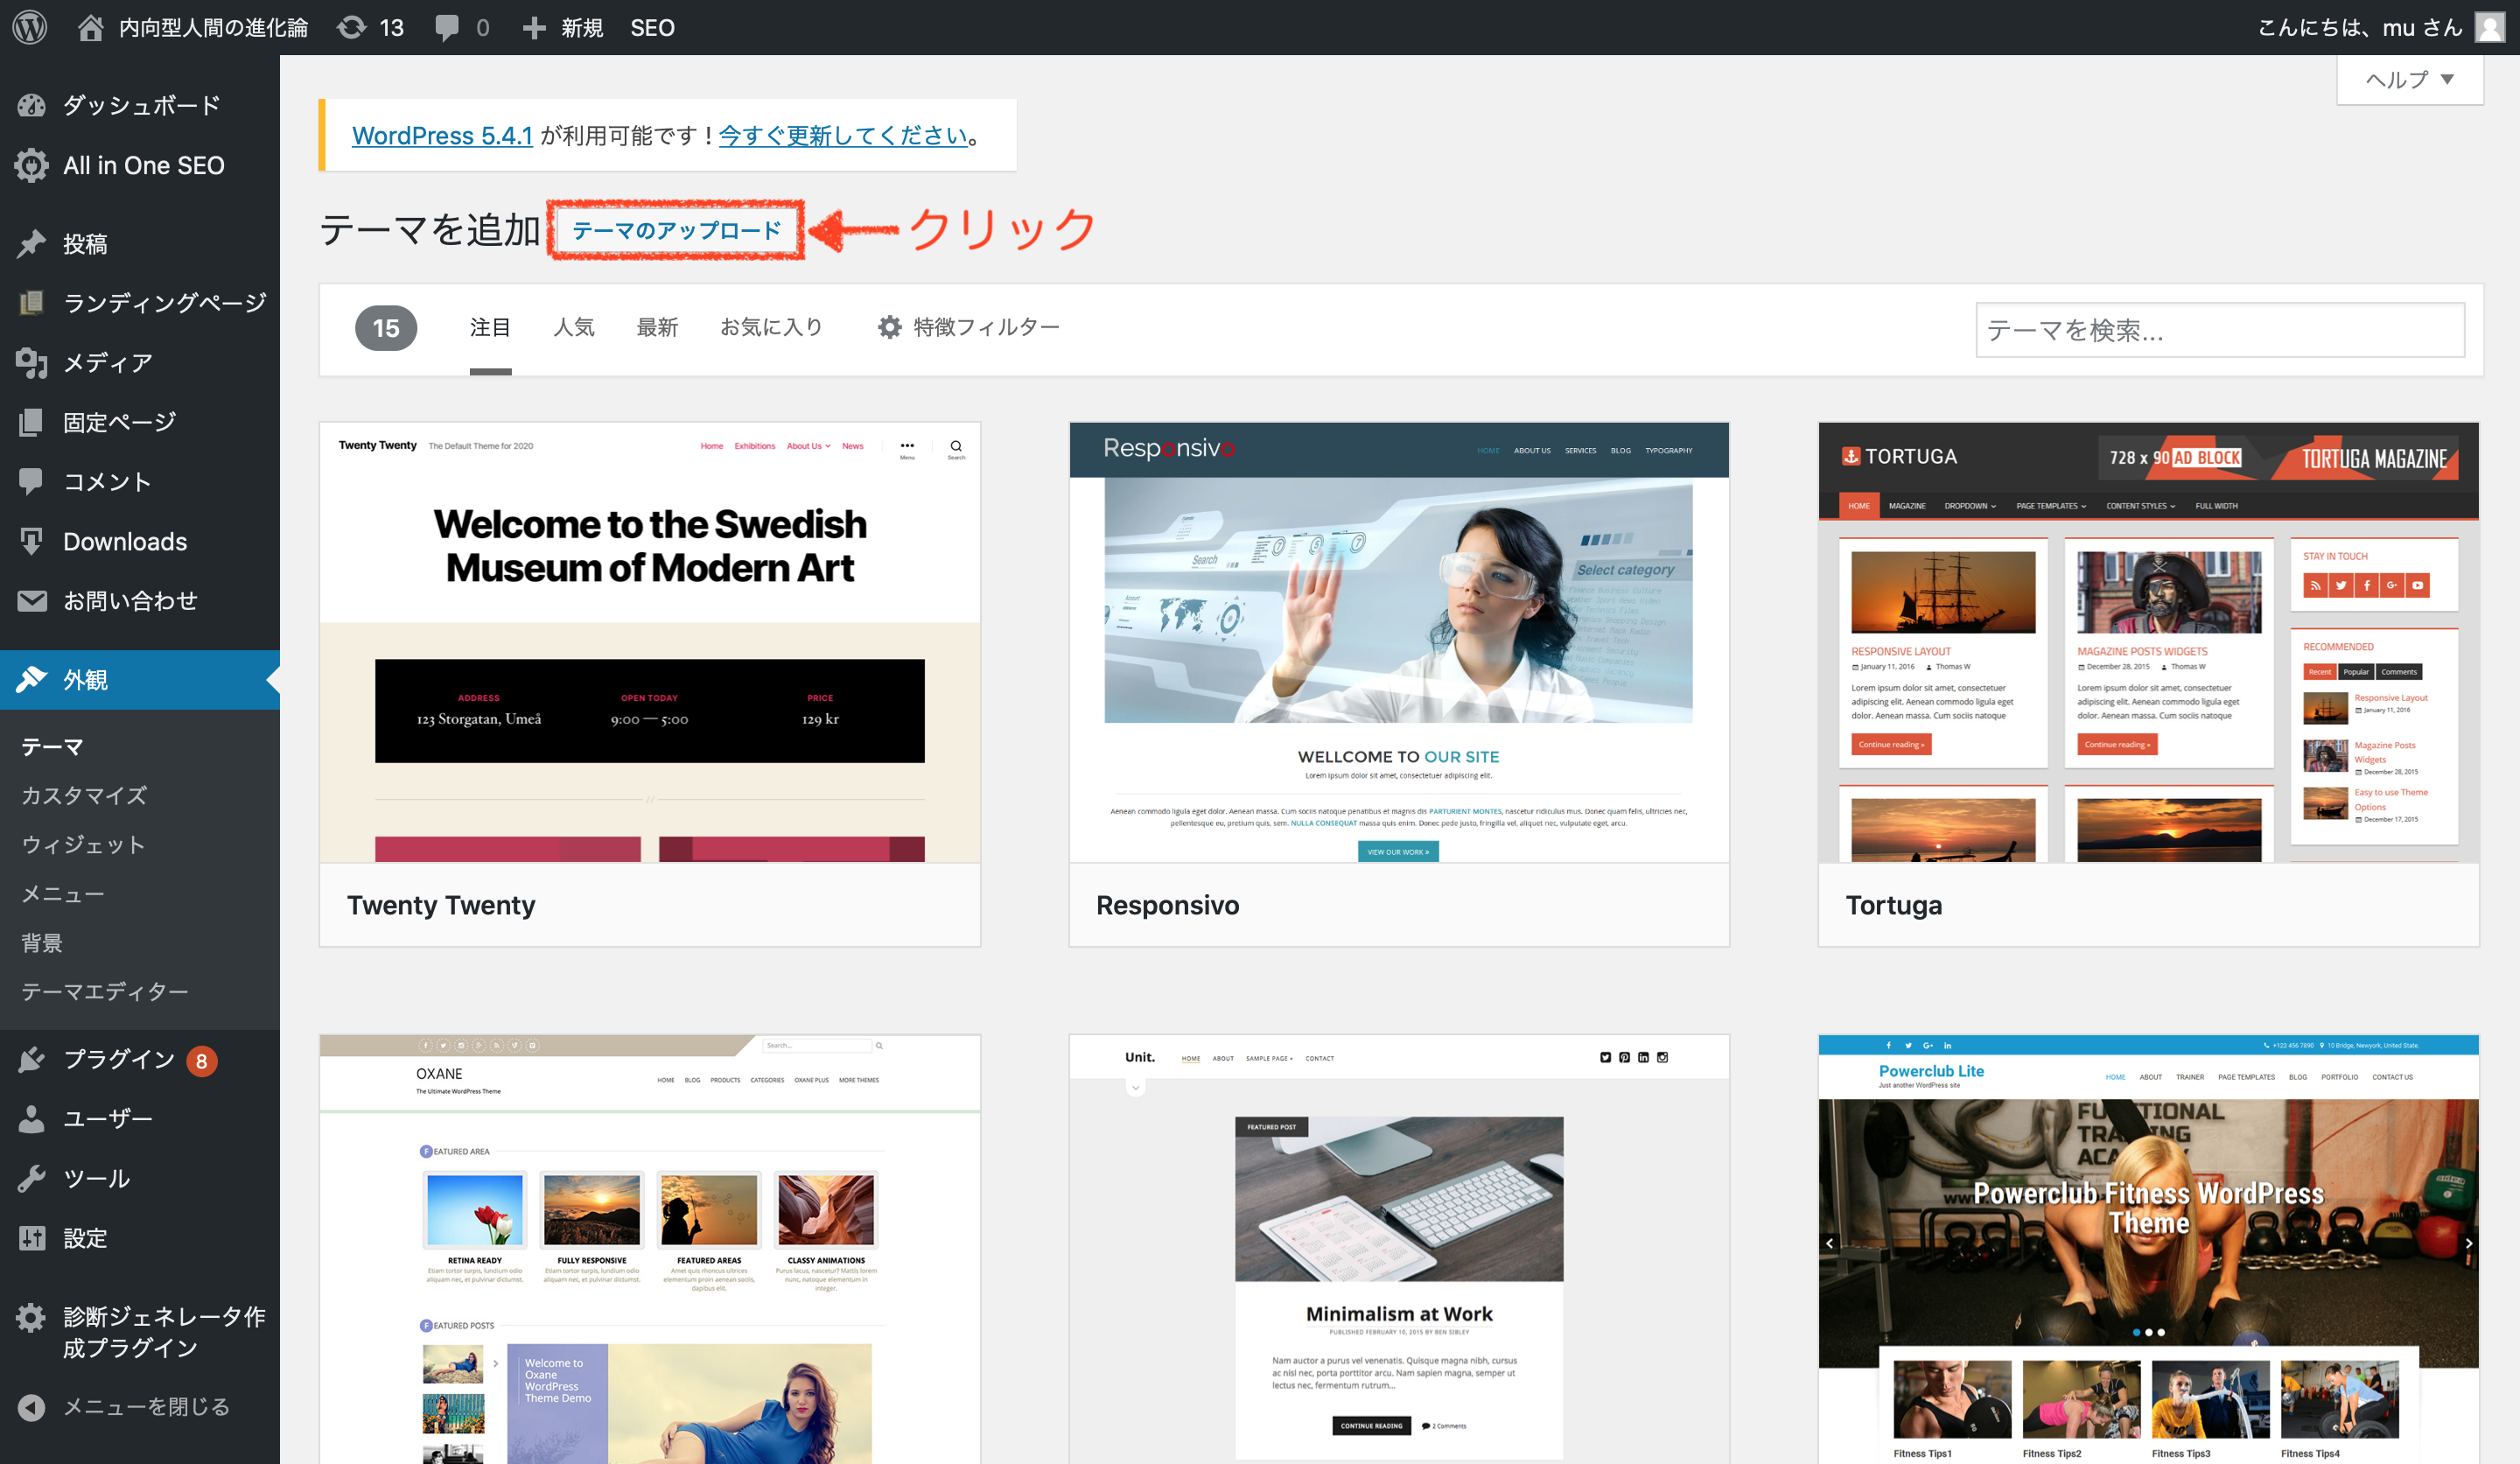The height and width of the screenshot is (1464, 2520).
Task: Click the 特徴フィルター gear icon
Action: (x=889, y=327)
